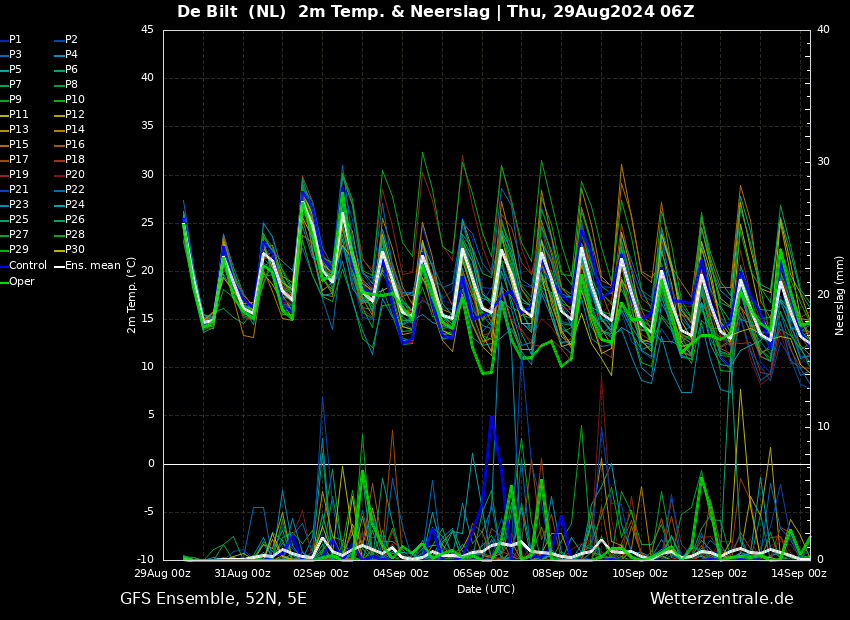Select the Ens. mean legend entry

(x=86, y=265)
